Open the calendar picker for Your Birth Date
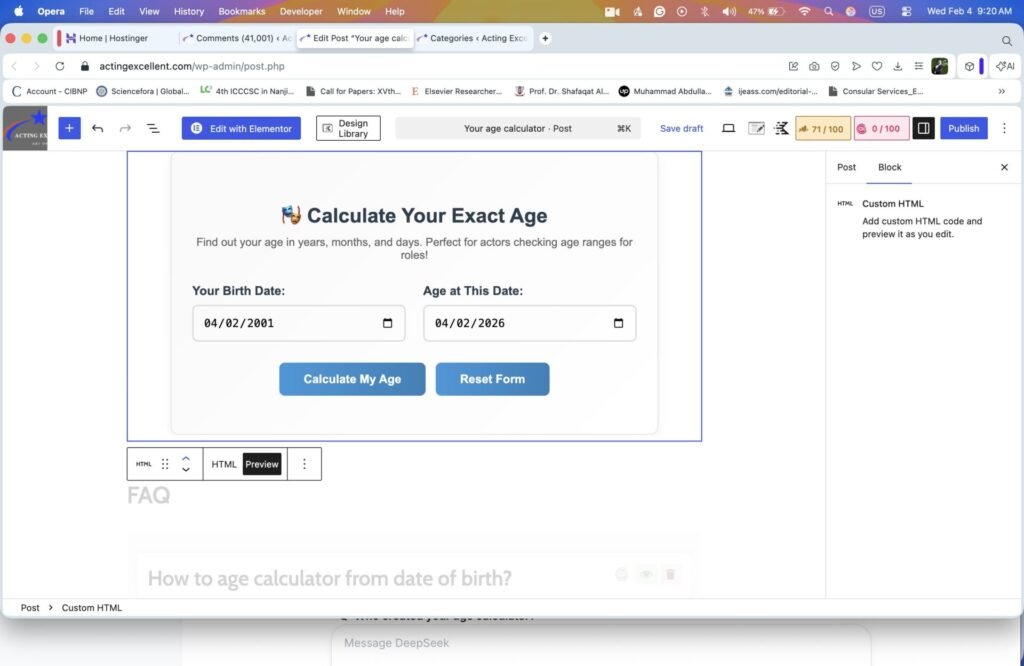Viewport: 1024px width, 666px height. [388, 322]
